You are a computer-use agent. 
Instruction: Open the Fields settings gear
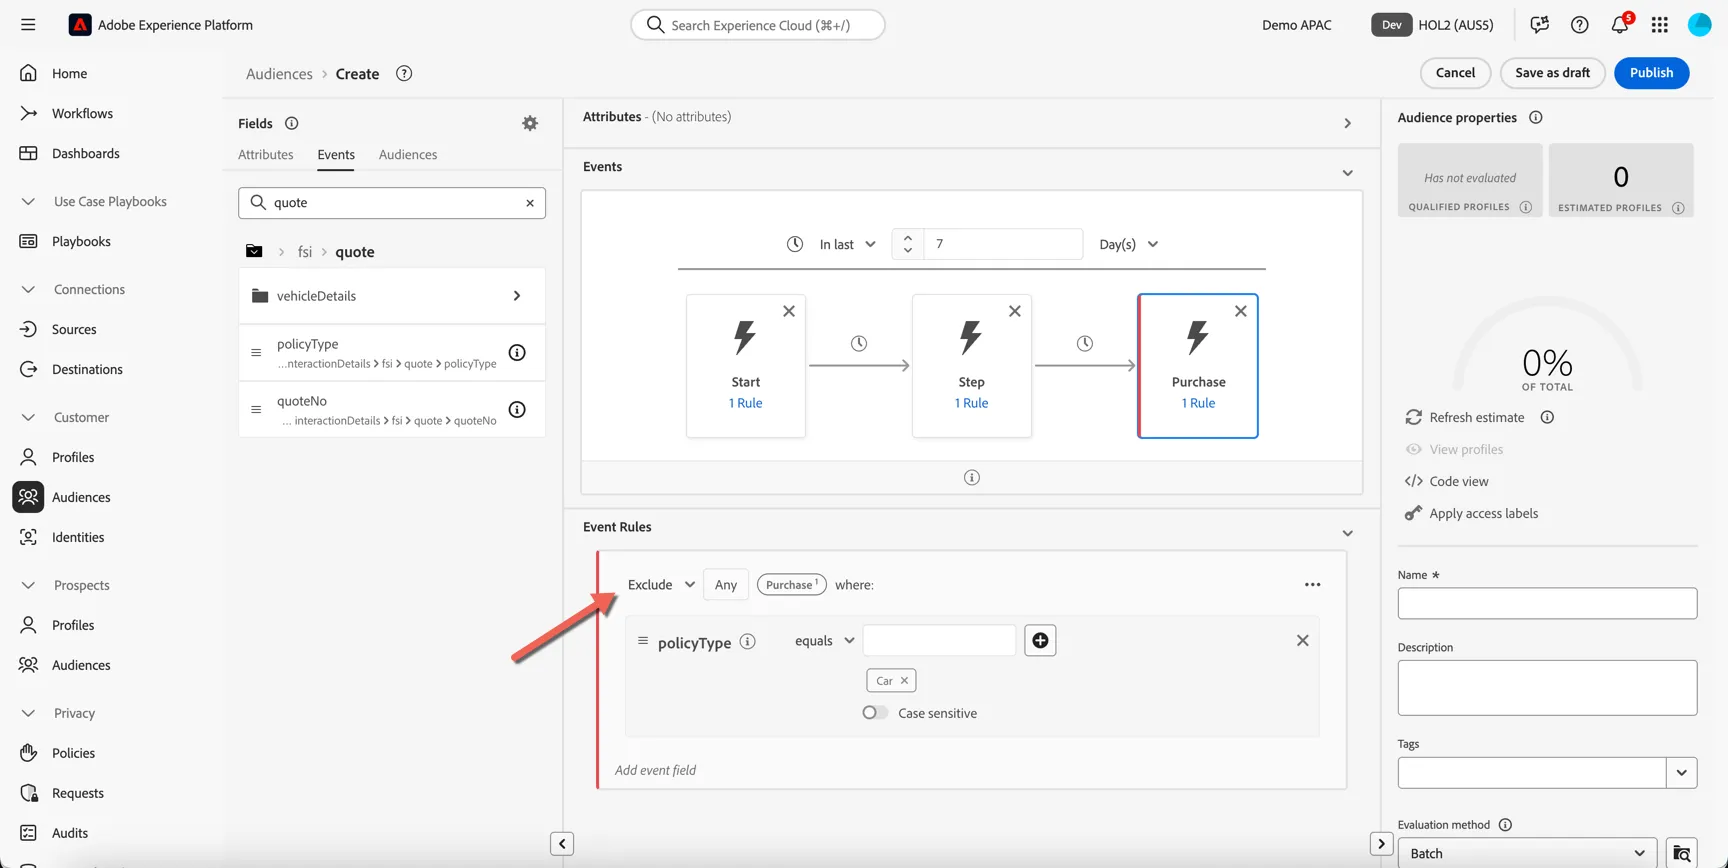(x=530, y=123)
